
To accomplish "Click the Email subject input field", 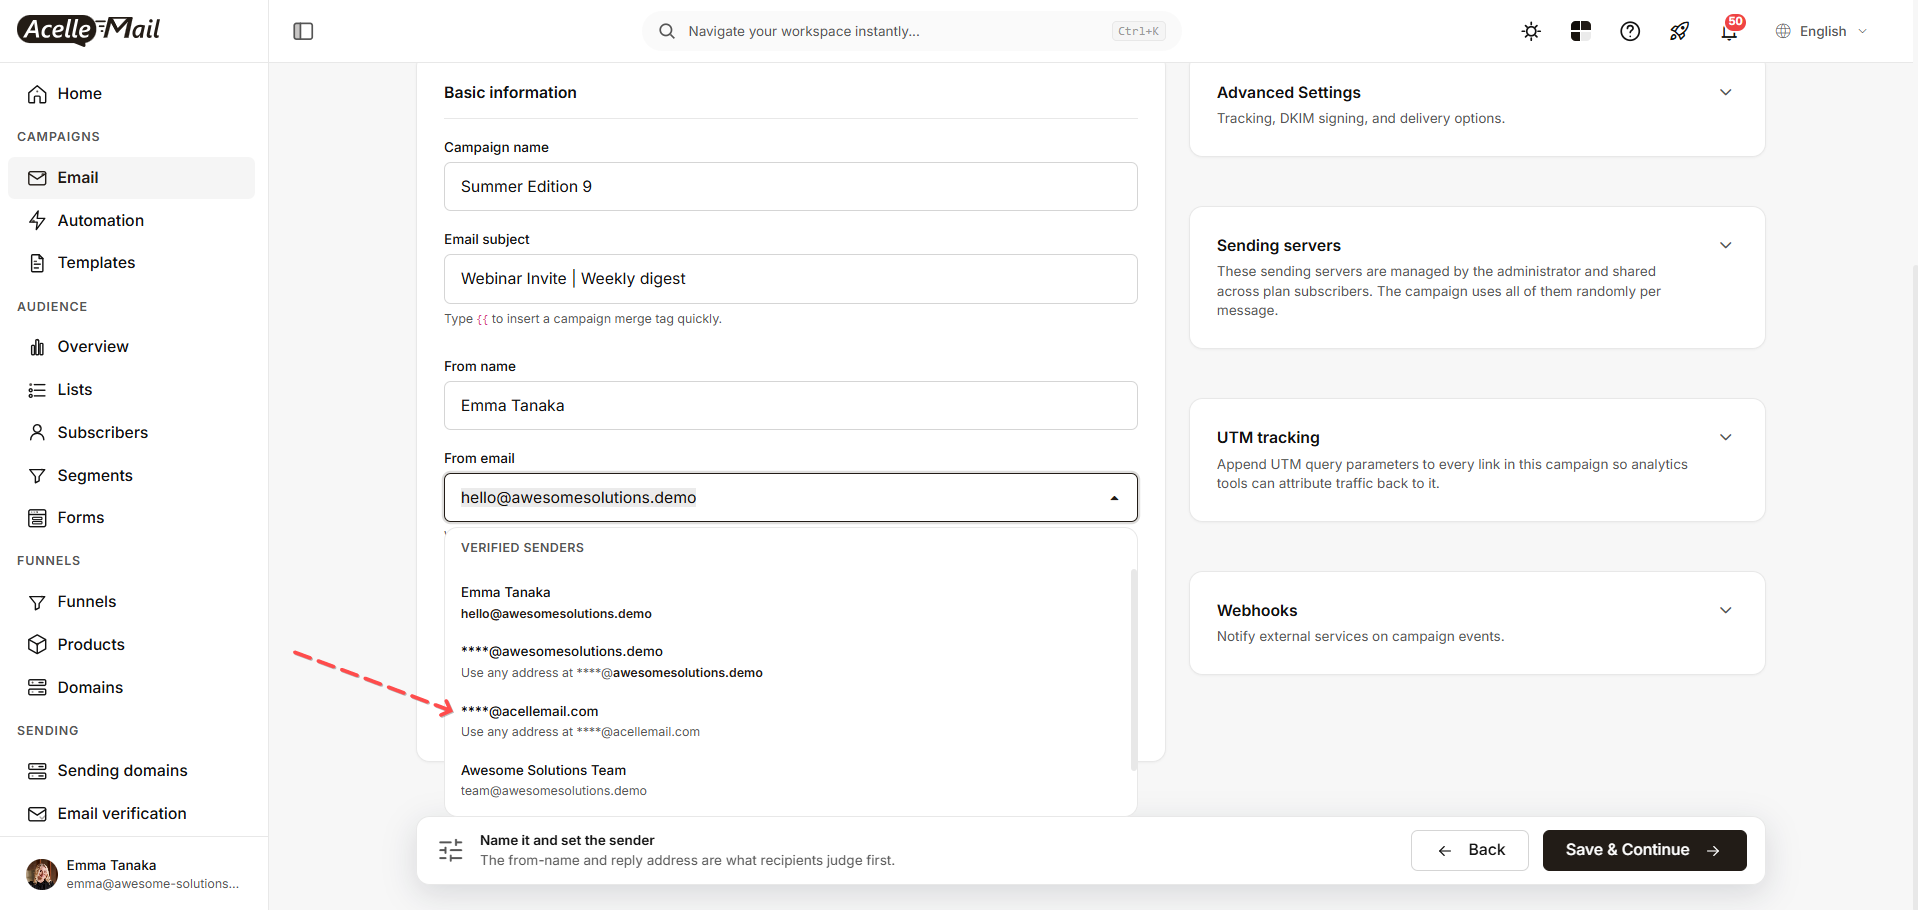I will pyautogui.click(x=791, y=279).
